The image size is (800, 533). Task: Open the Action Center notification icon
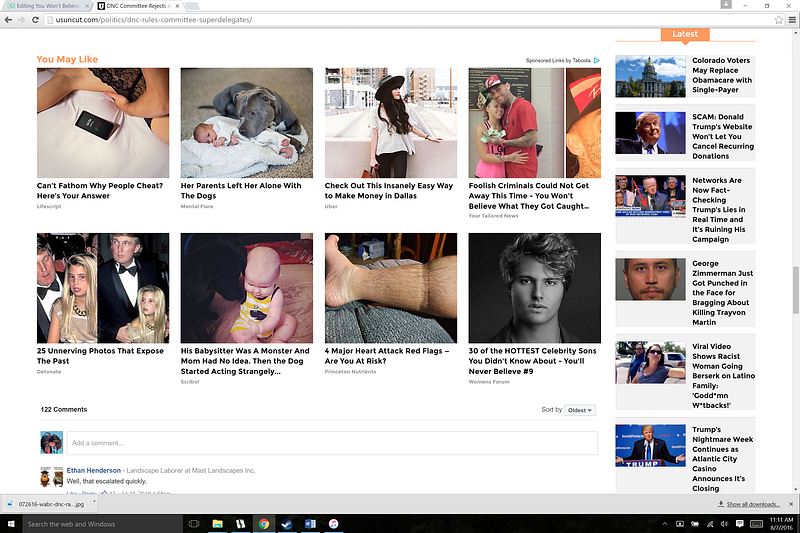point(739,524)
